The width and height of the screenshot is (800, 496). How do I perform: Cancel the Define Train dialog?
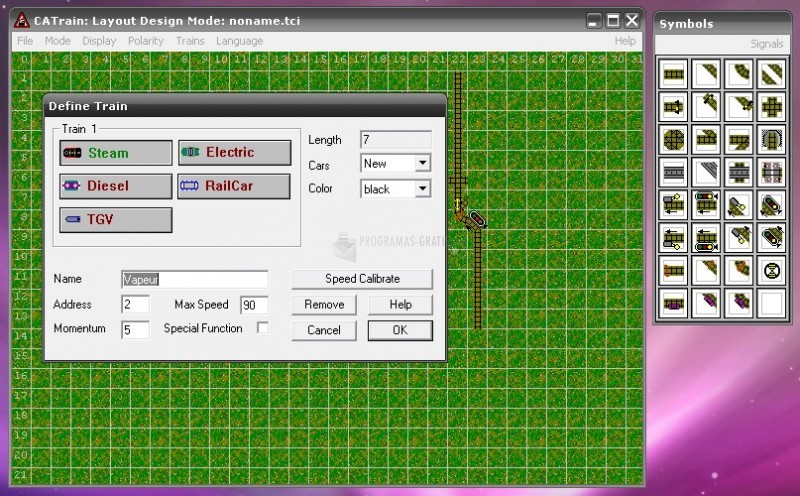[x=324, y=330]
